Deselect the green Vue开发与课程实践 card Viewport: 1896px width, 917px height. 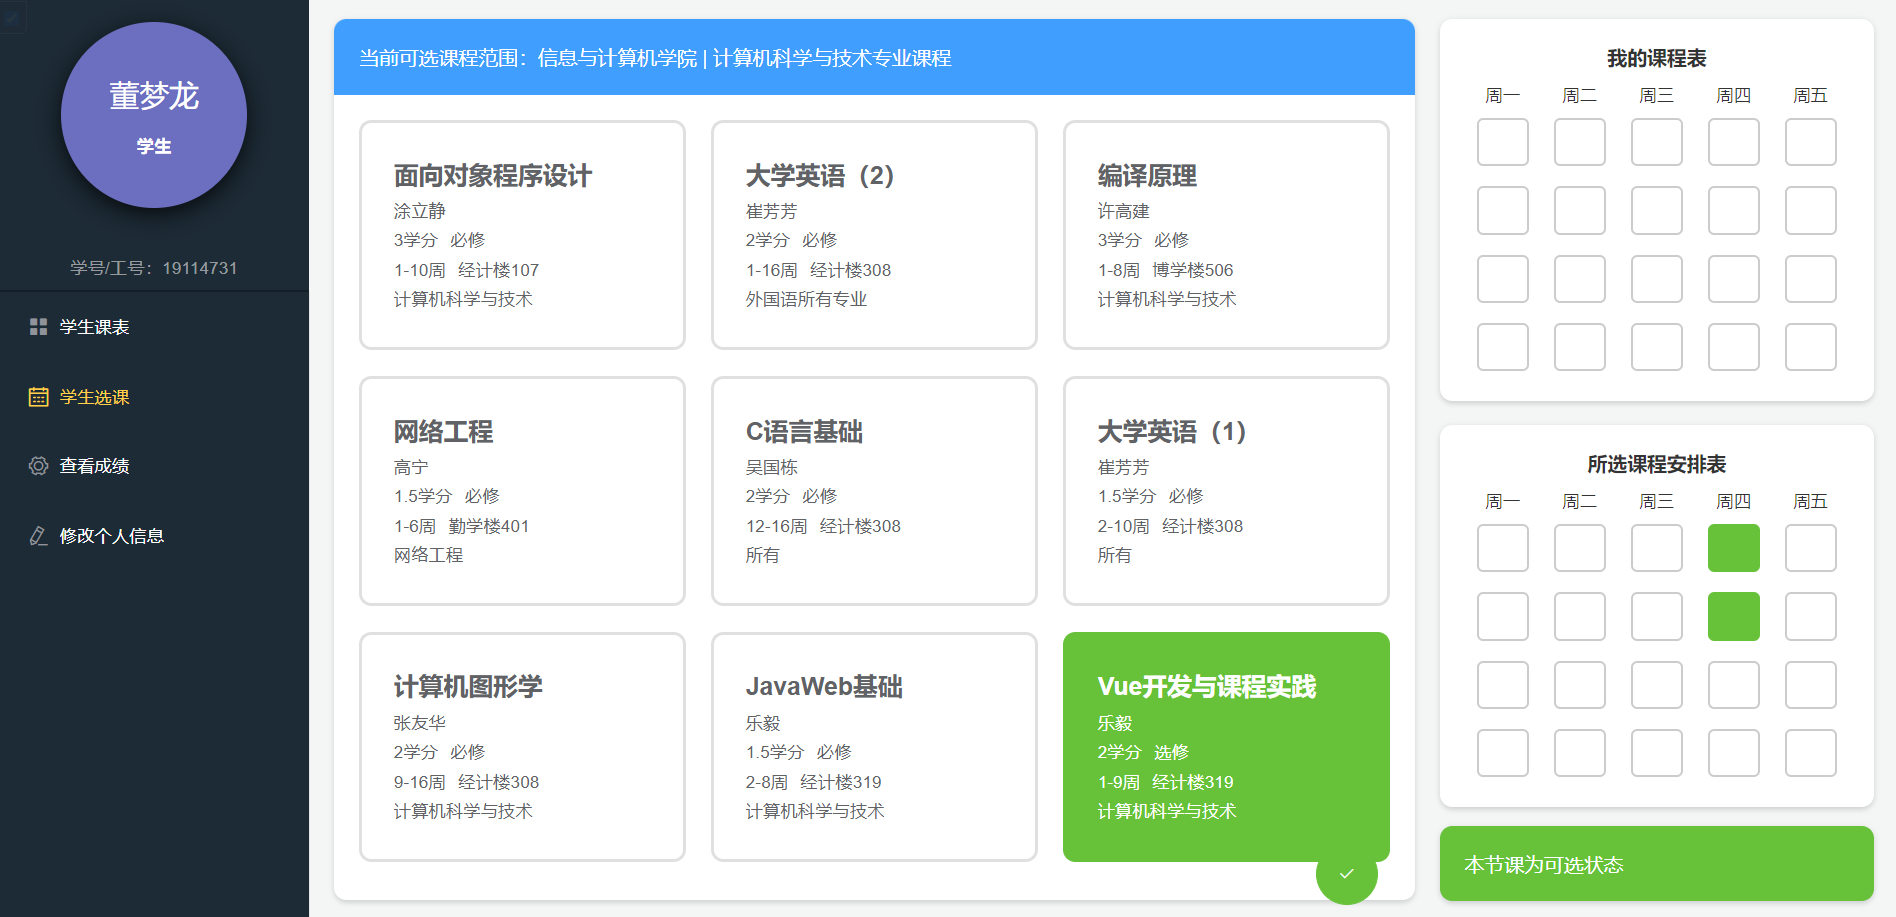[x=1226, y=747]
